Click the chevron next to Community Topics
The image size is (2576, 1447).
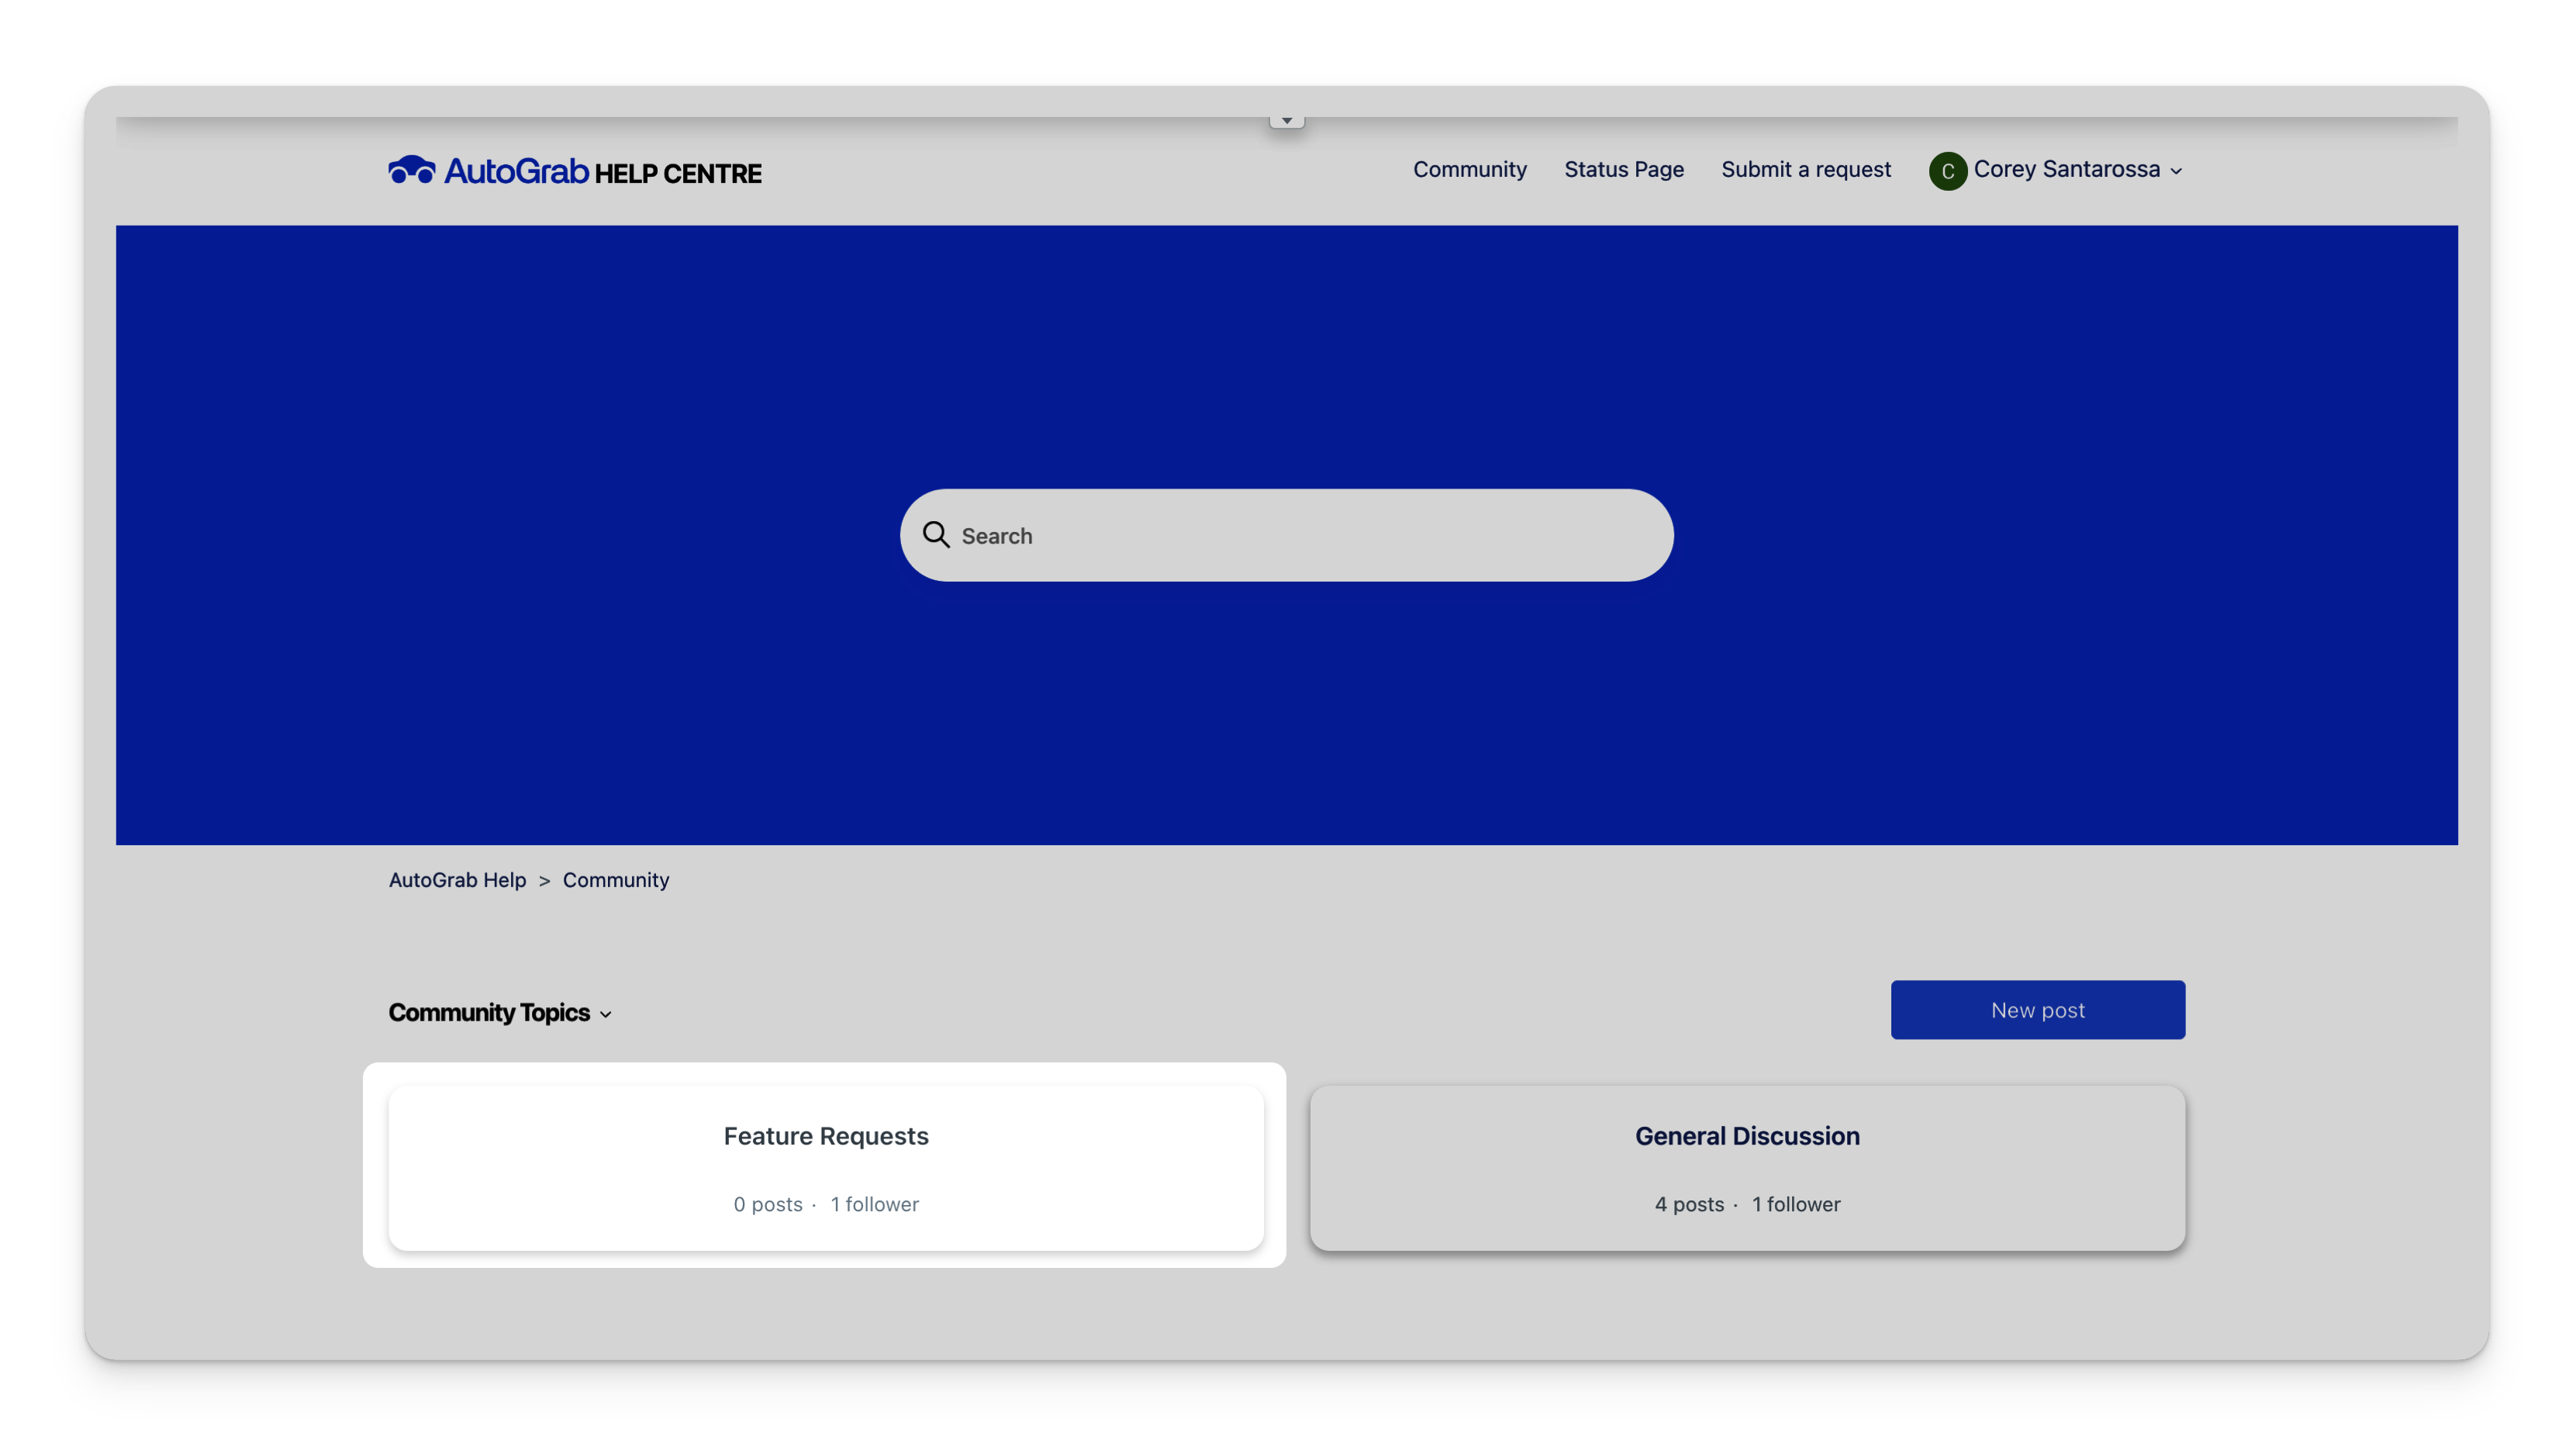606,1015
